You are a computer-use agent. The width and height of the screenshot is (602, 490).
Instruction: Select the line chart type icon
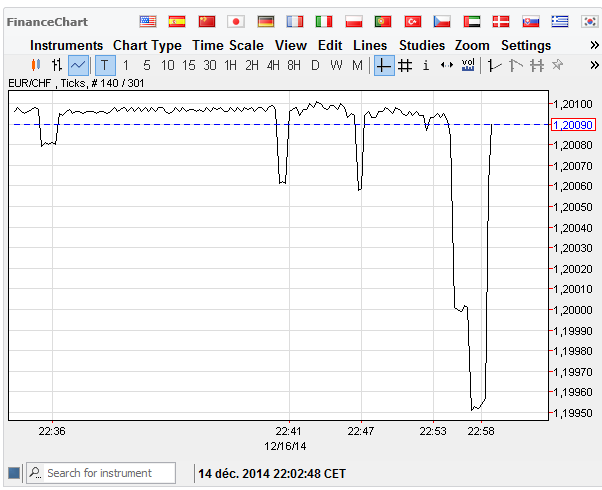point(79,65)
